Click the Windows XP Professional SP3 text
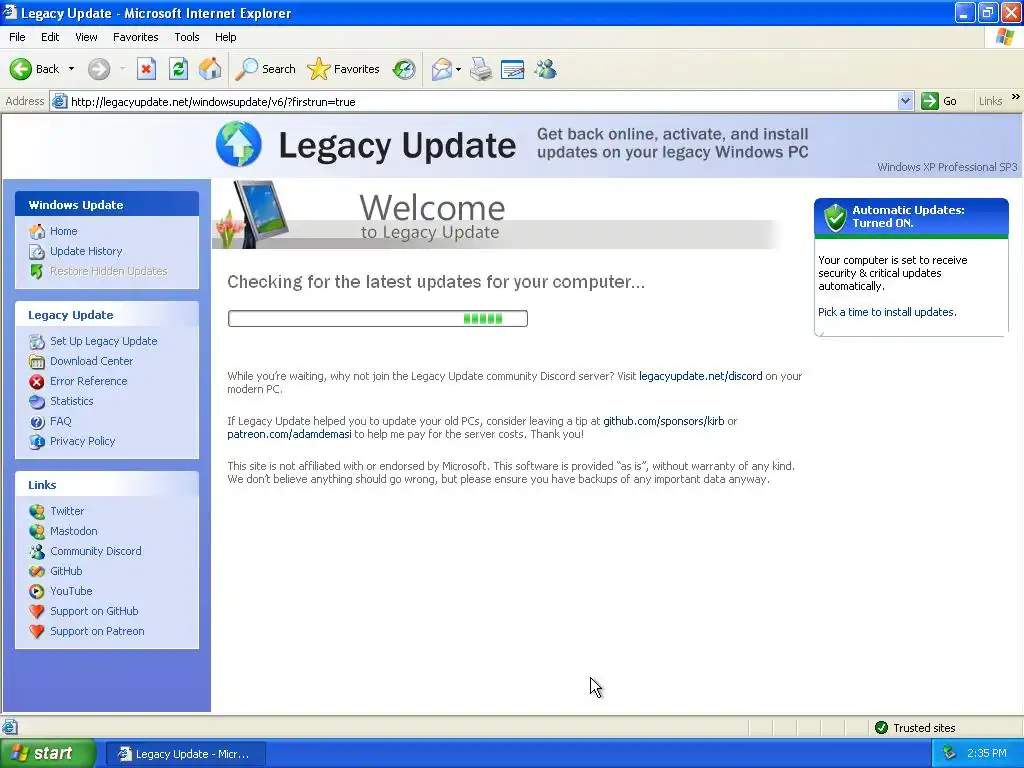1024x768 pixels. (947, 167)
